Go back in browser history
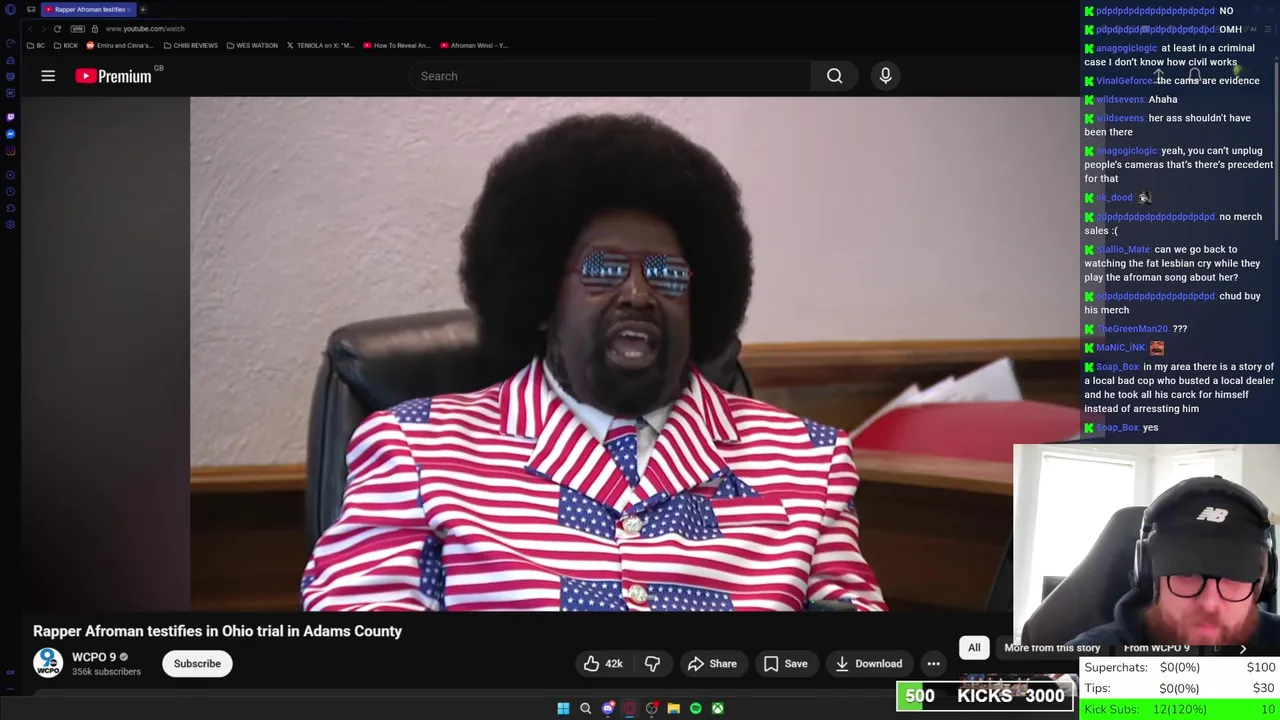 point(30,29)
